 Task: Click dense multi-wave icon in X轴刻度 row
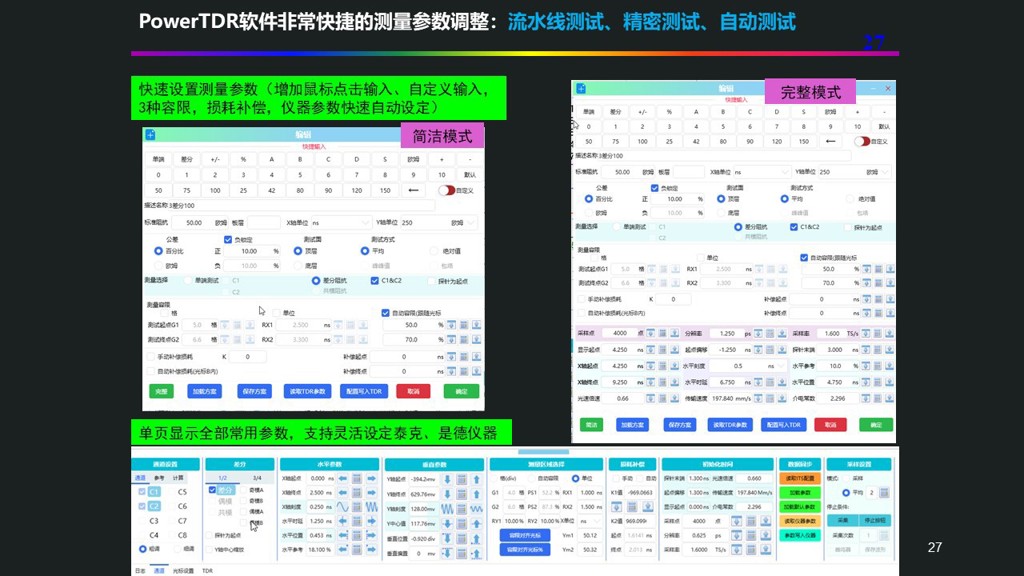[371, 507]
